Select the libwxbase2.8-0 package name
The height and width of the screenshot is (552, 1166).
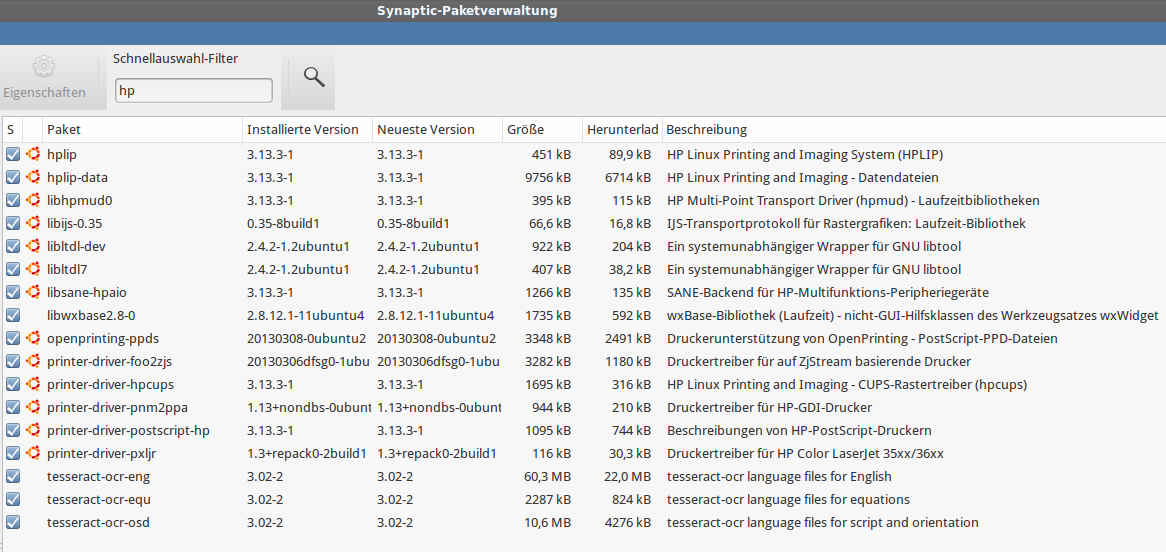click(x=91, y=315)
